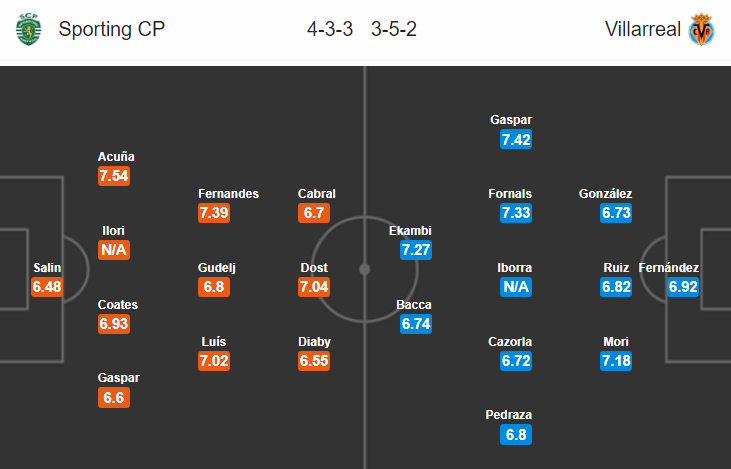Click Fernández's 6.92 goalkeeper rating

pyautogui.click(x=683, y=287)
